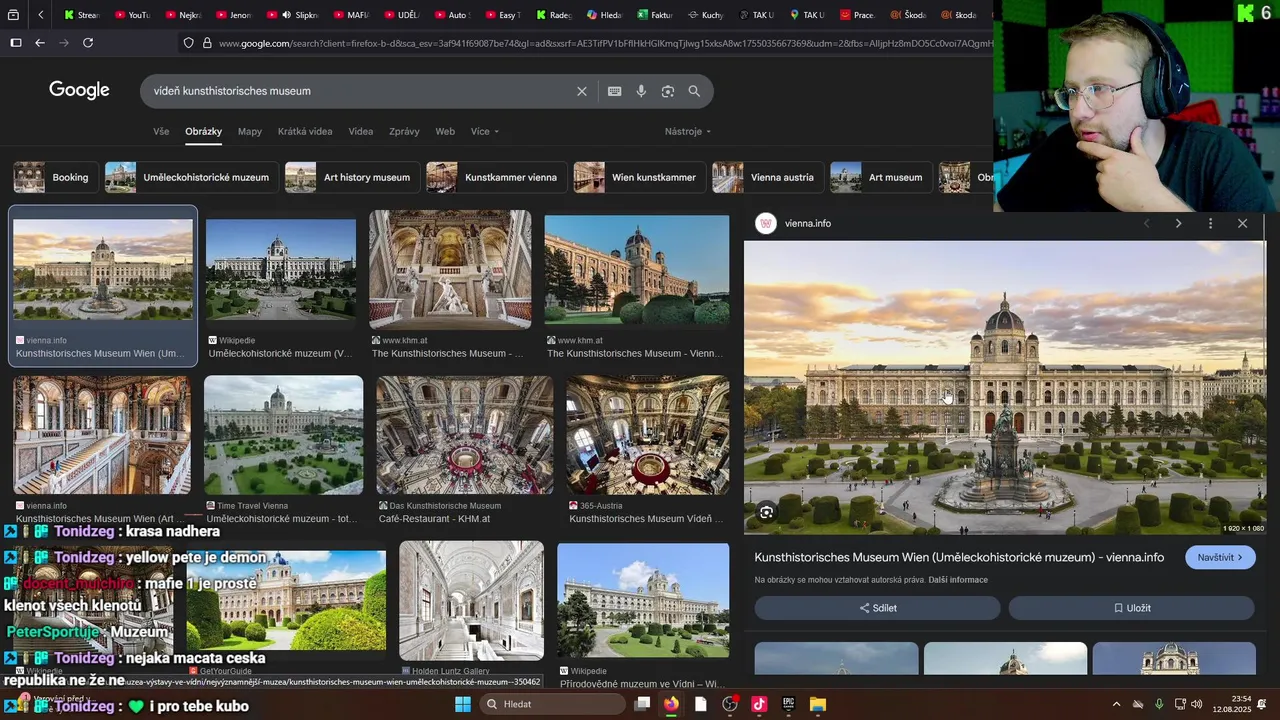Viewport: 1280px width, 720px height.
Task: Go back in browser history
Action: click(x=40, y=43)
